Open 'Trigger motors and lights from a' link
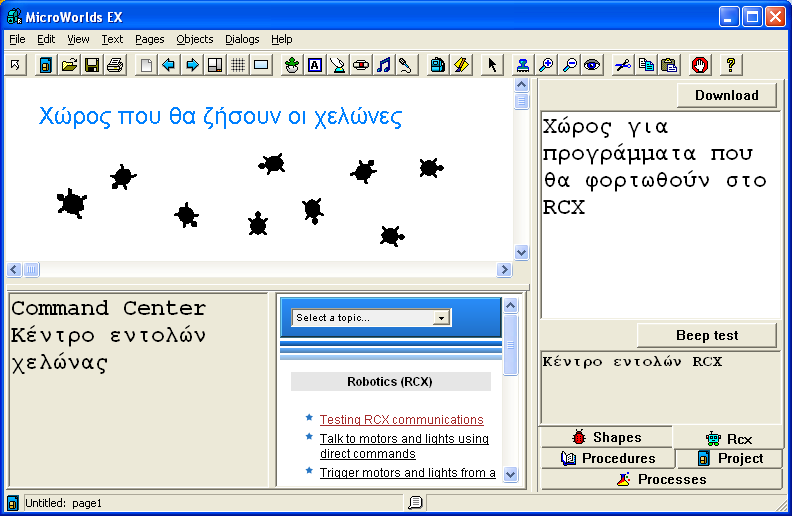Image resolution: width=792 pixels, height=516 pixels. tap(408, 473)
